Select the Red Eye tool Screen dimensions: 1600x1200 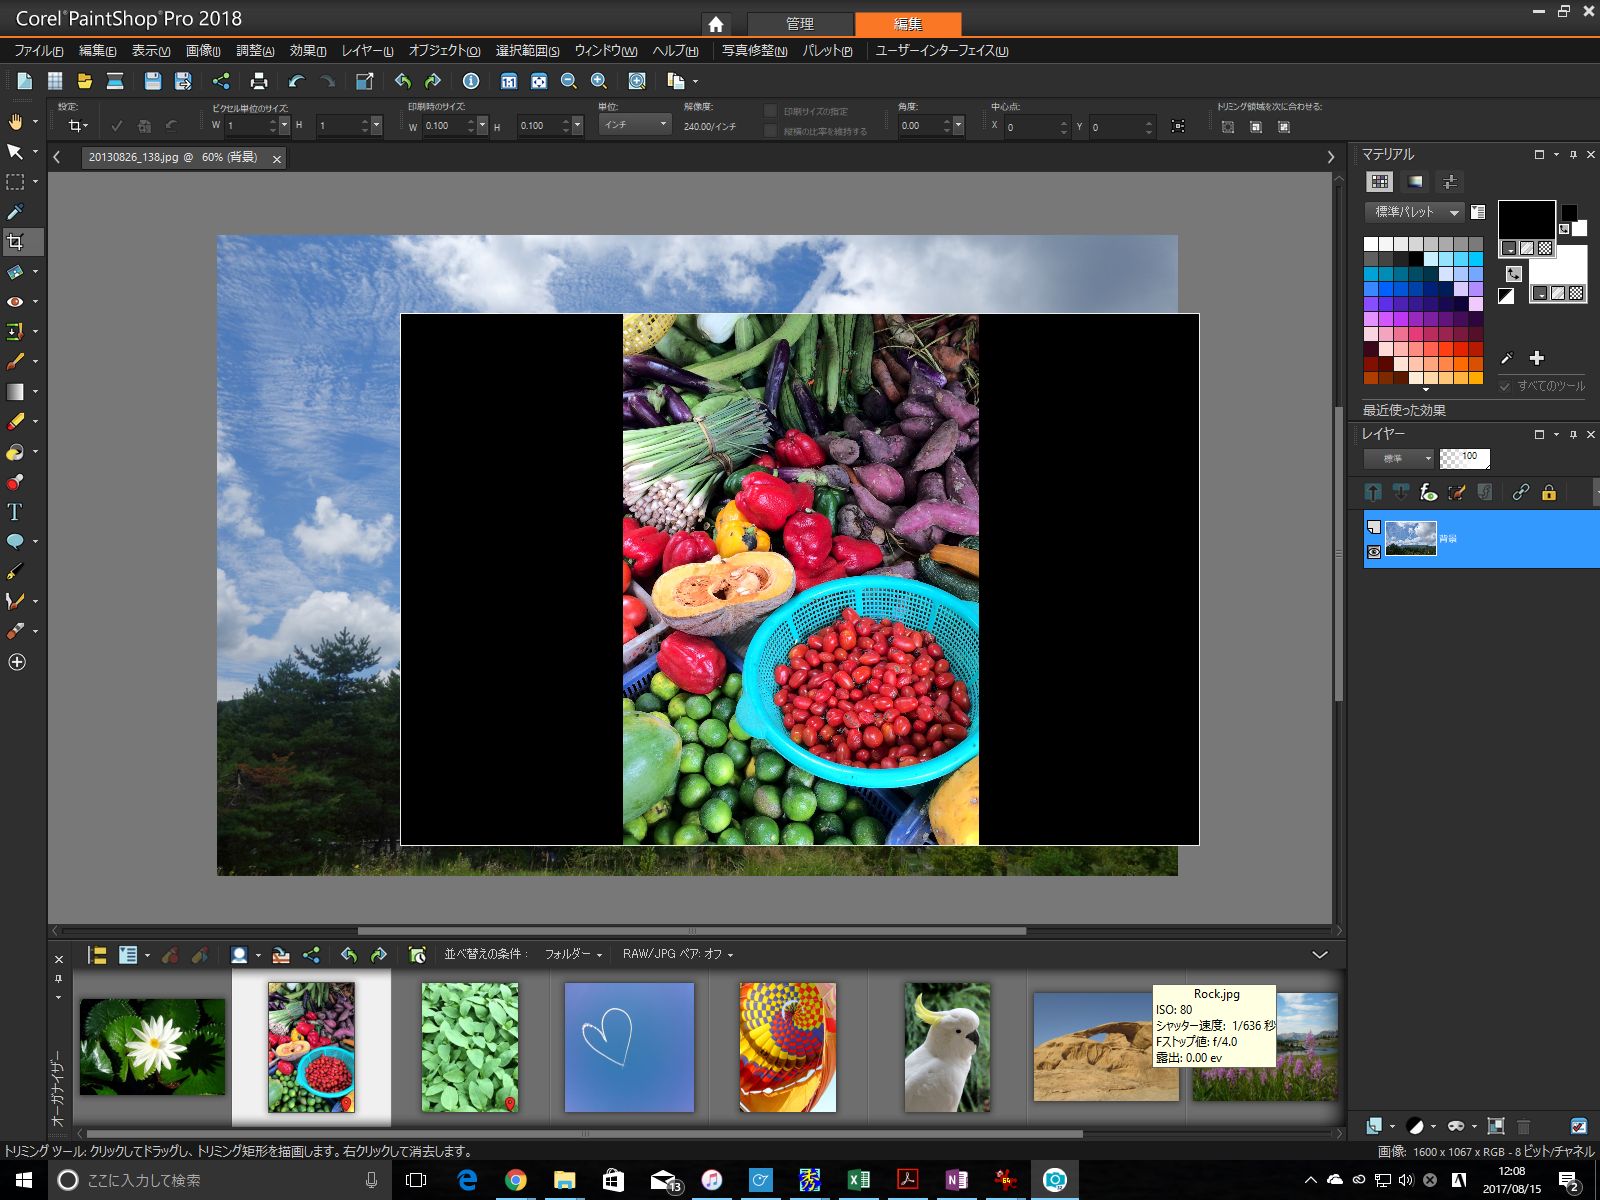15,302
